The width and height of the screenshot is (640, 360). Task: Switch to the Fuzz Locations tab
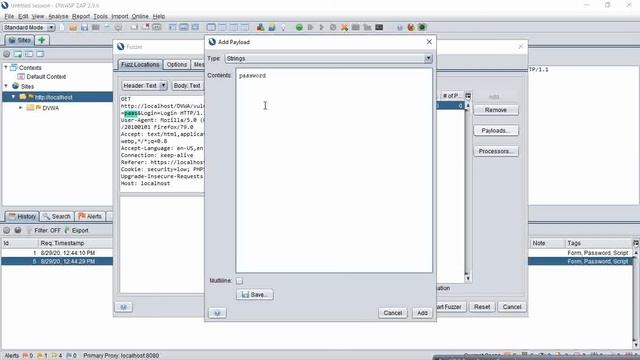tap(140, 64)
